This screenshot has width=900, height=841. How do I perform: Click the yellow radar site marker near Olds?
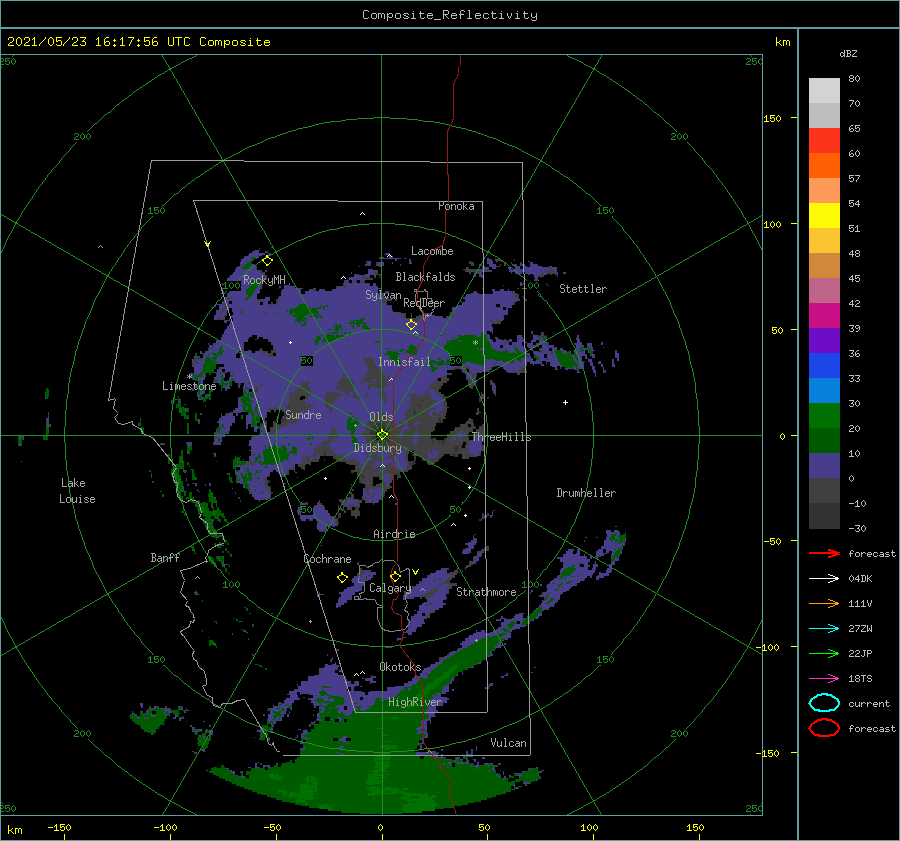382,435
